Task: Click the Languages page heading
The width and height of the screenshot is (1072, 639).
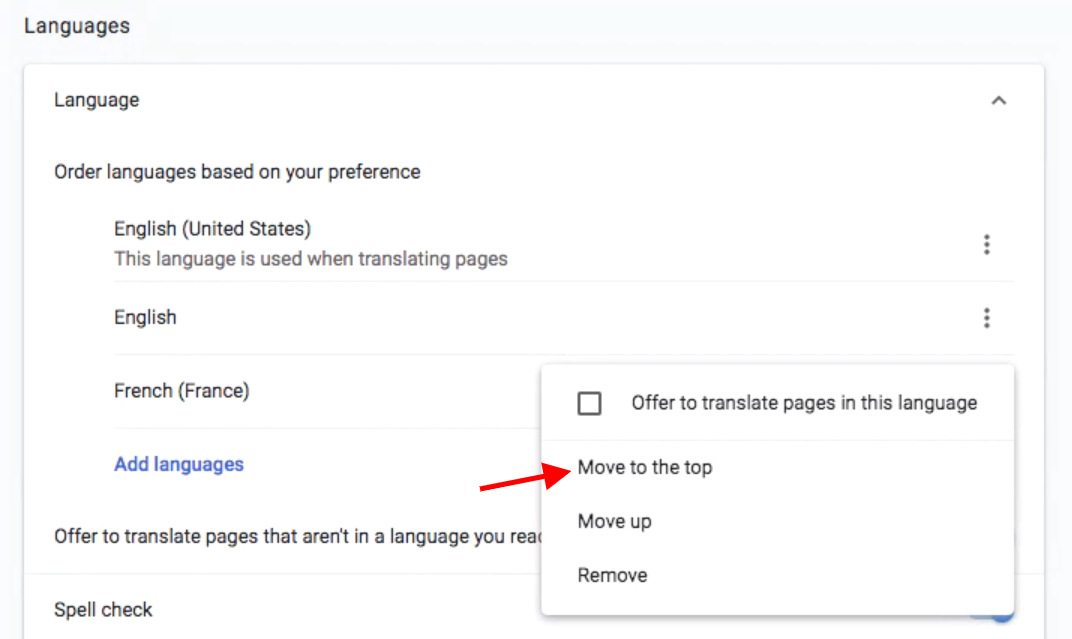Action: coord(77,26)
